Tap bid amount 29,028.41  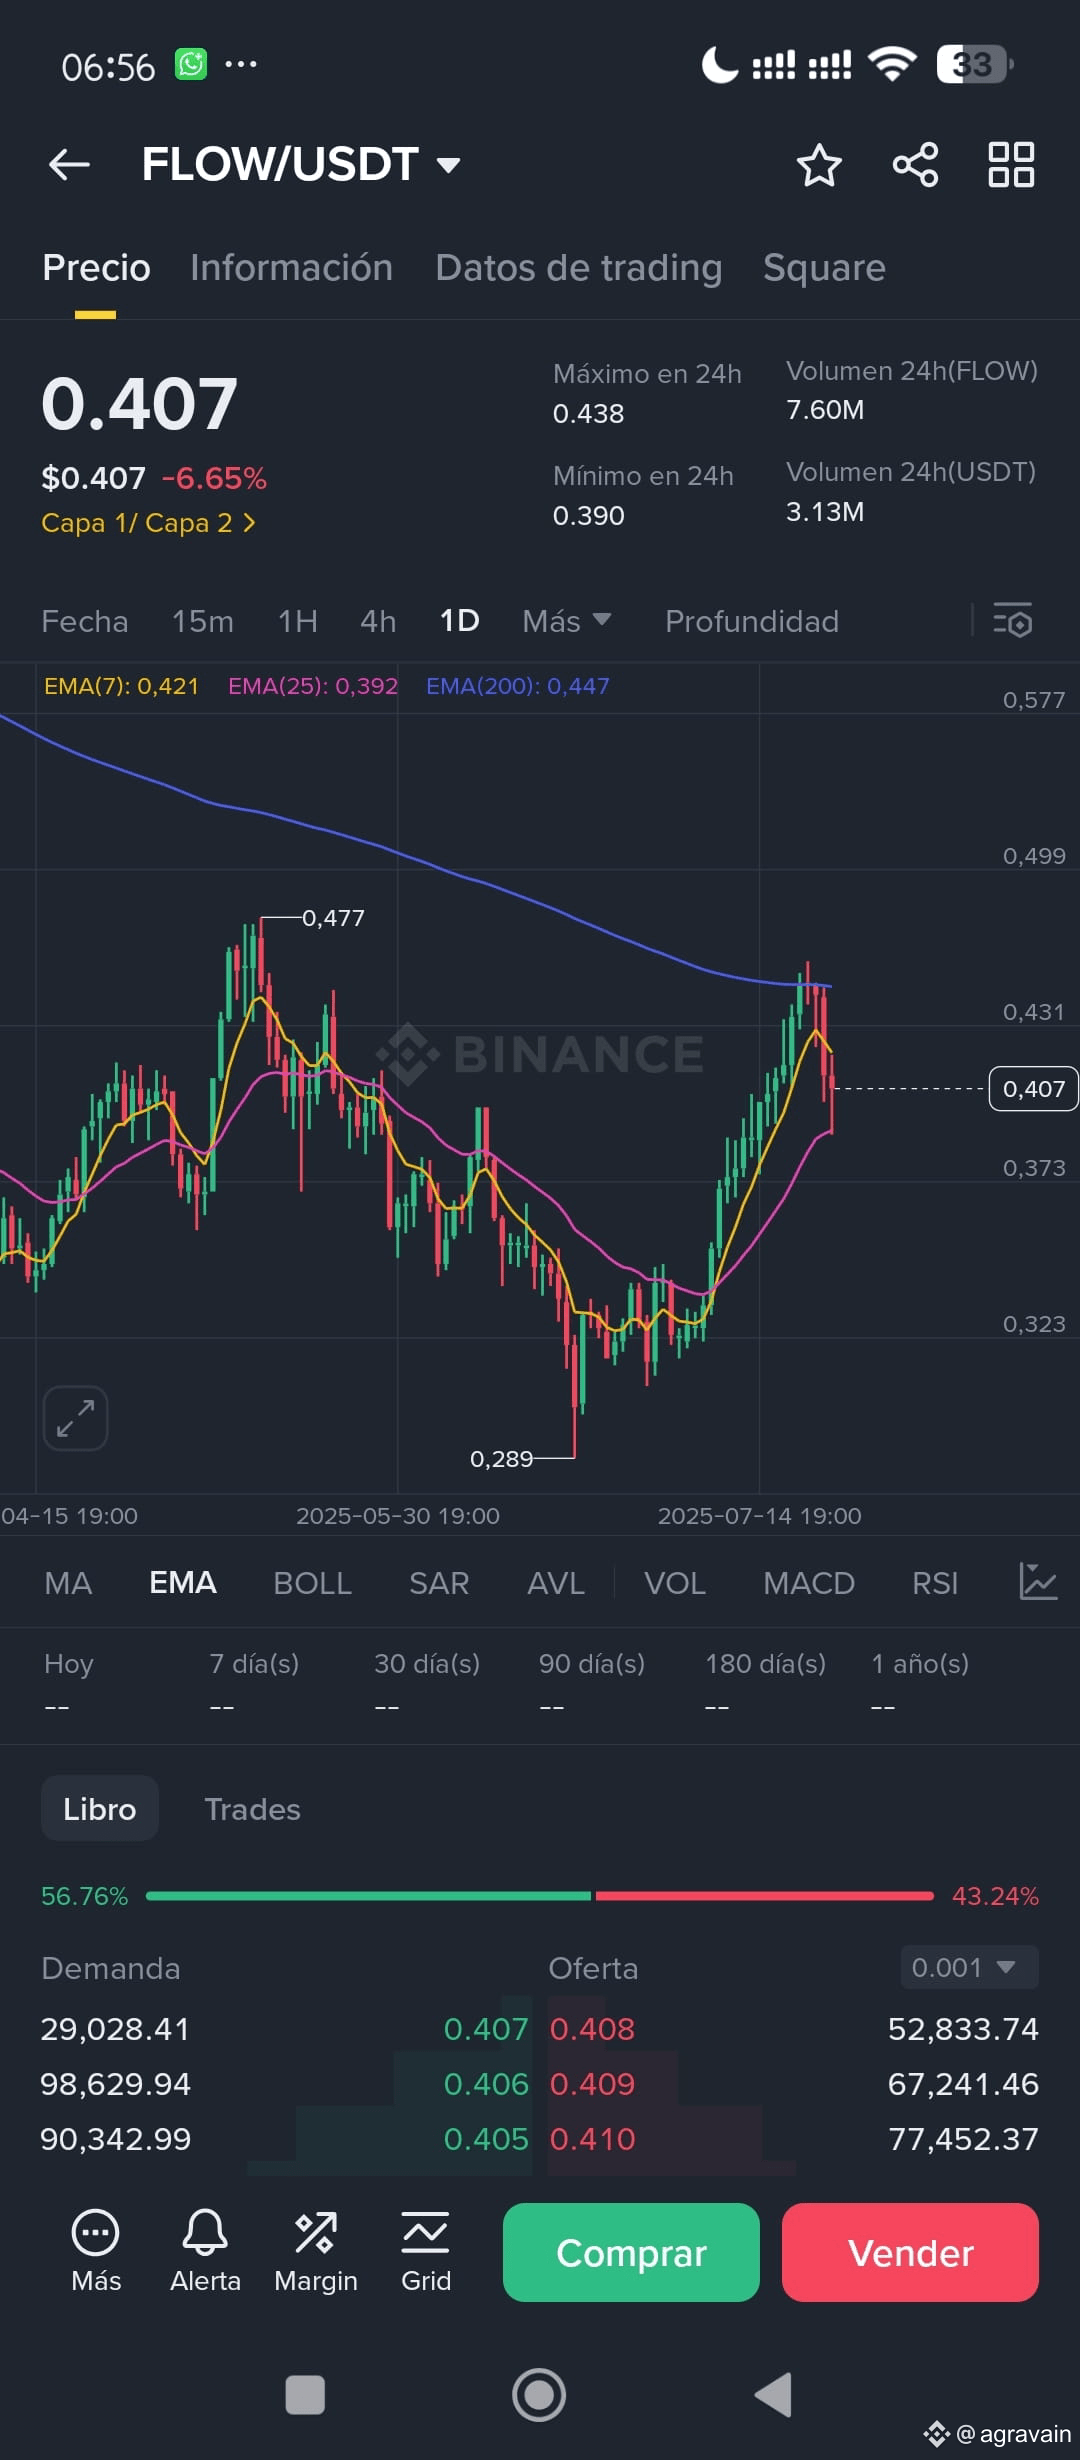115,2029
